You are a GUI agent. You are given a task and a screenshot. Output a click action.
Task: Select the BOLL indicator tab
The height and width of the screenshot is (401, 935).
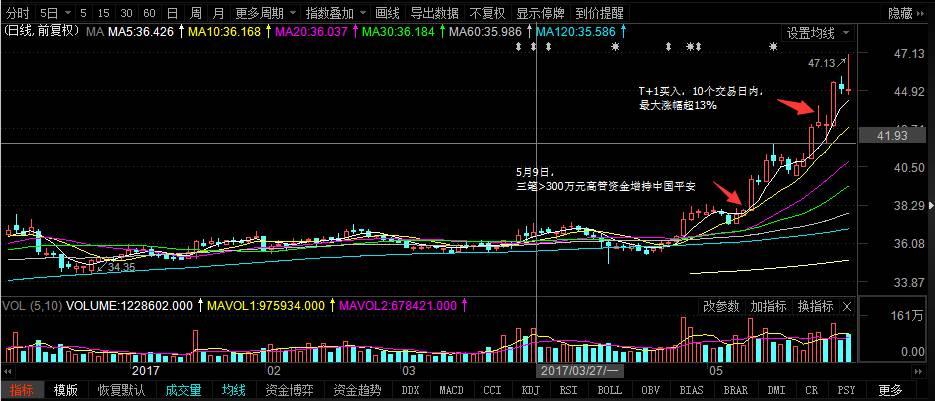click(x=609, y=390)
